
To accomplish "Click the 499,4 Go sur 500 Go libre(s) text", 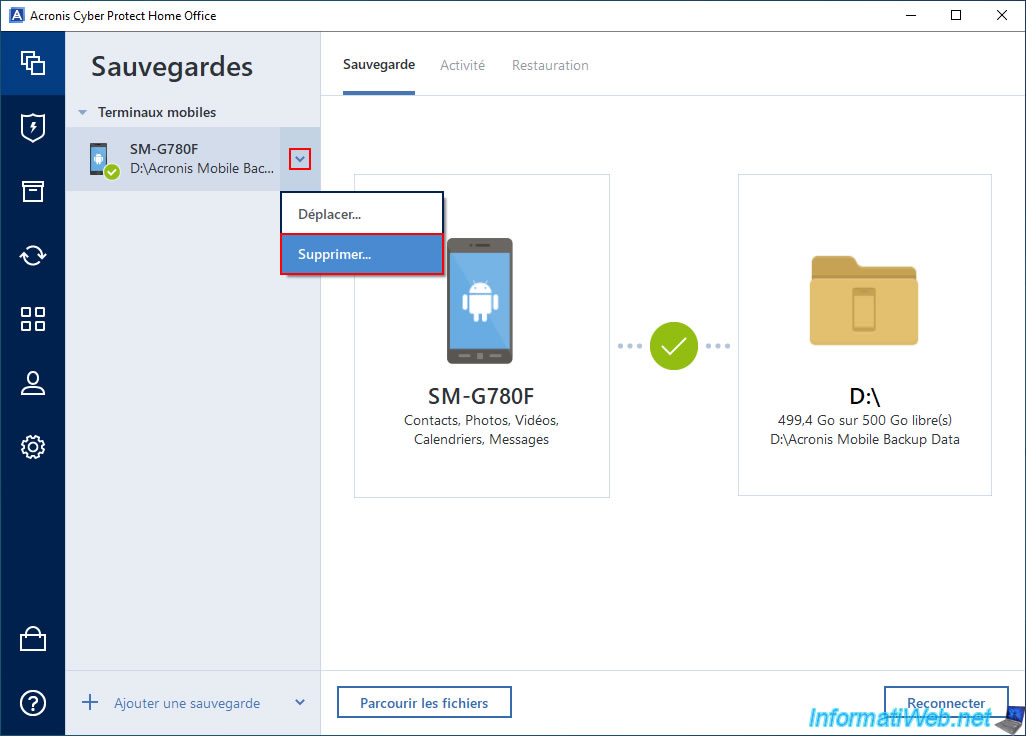I will [x=864, y=420].
